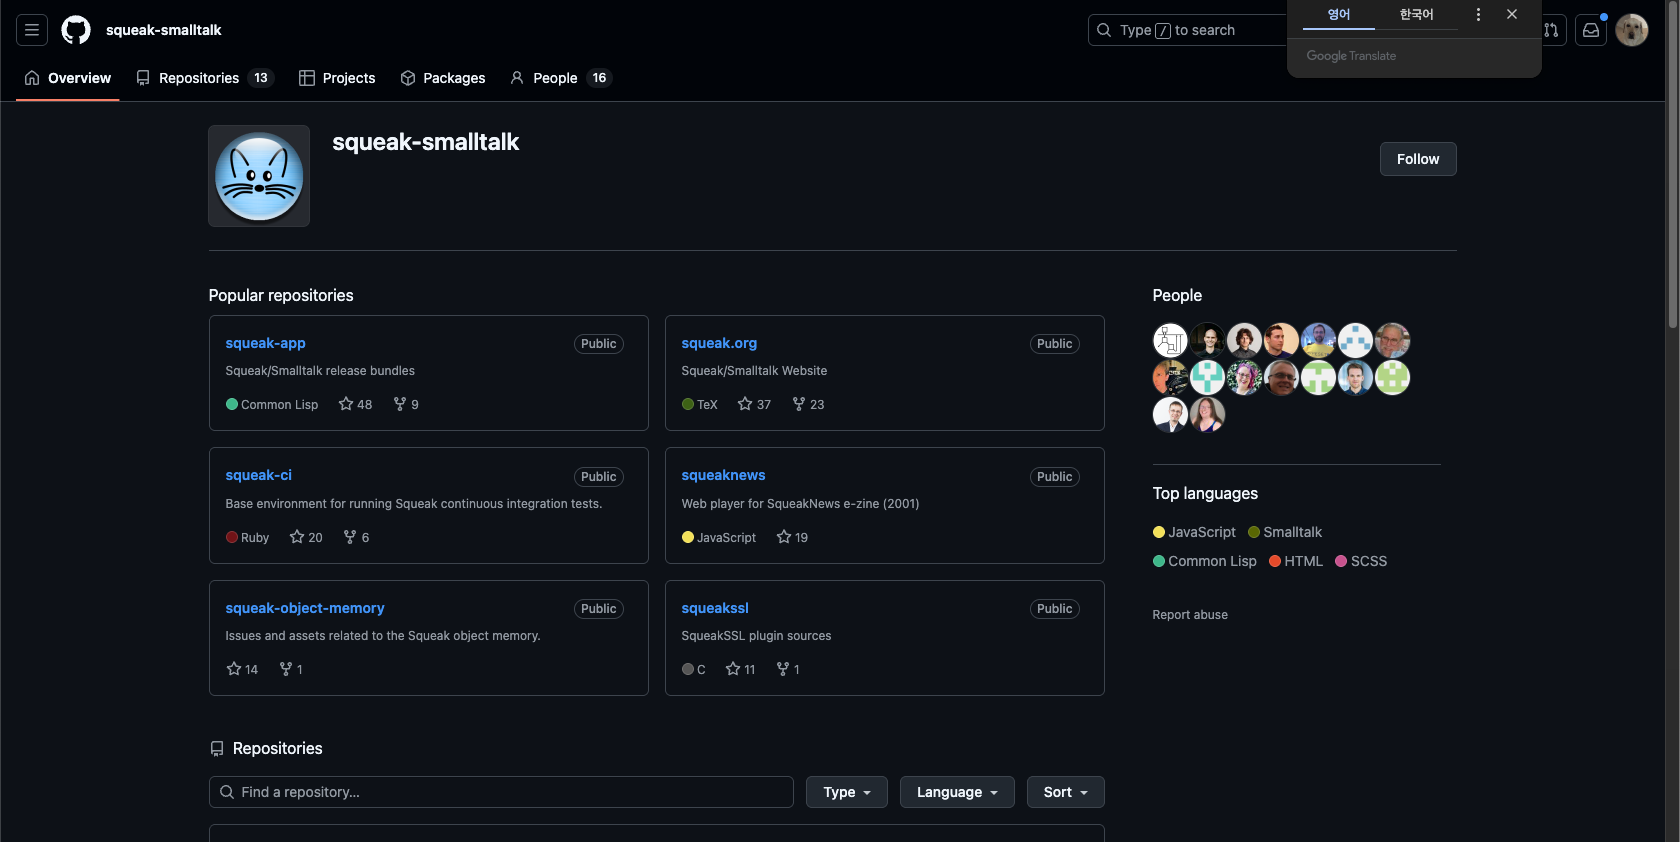Click fork count on squeak.org repository

coord(808,404)
